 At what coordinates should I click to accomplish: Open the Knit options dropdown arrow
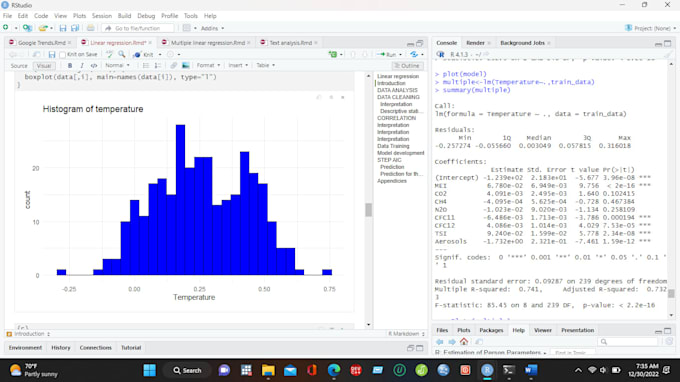pyautogui.click(x=160, y=55)
